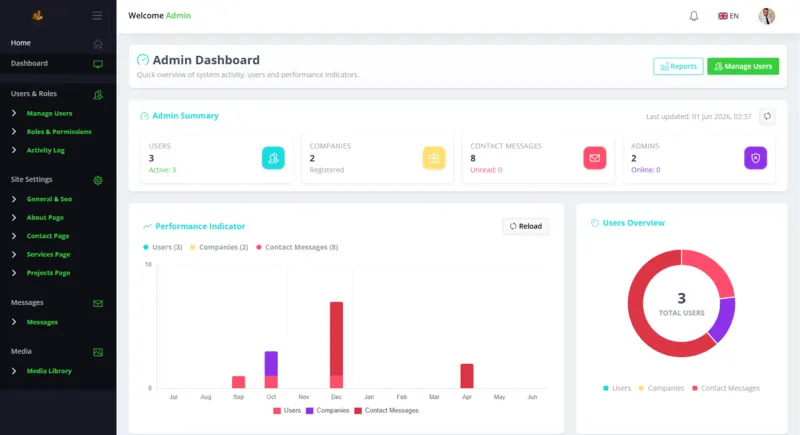Open Projects Page sidebar link
Image resolution: width=800 pixels, height=435 pixels.
point(48,273)
